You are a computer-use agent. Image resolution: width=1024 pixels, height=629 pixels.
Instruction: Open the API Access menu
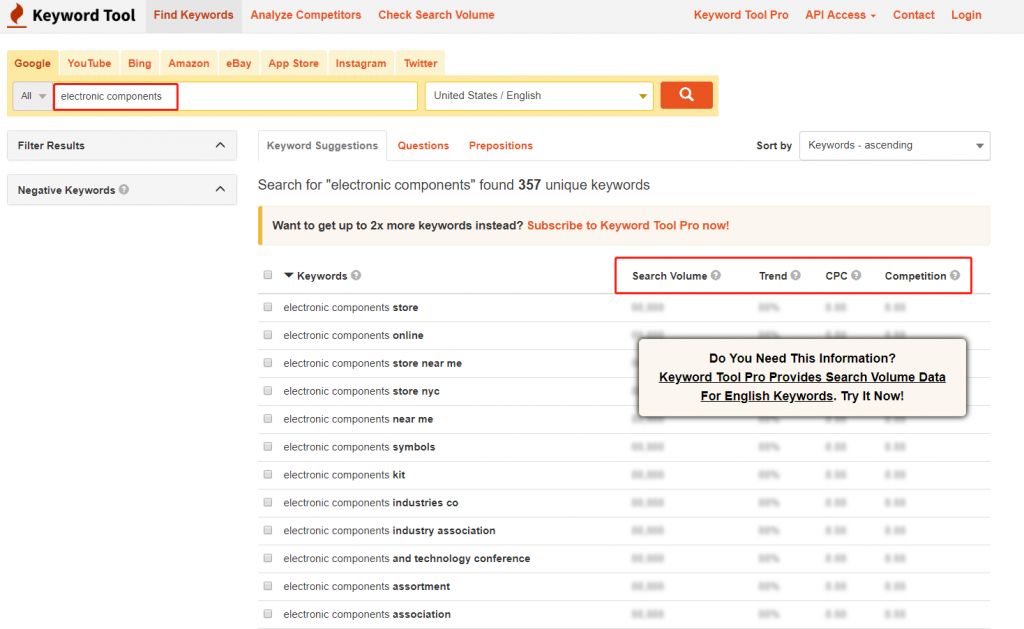840,15
